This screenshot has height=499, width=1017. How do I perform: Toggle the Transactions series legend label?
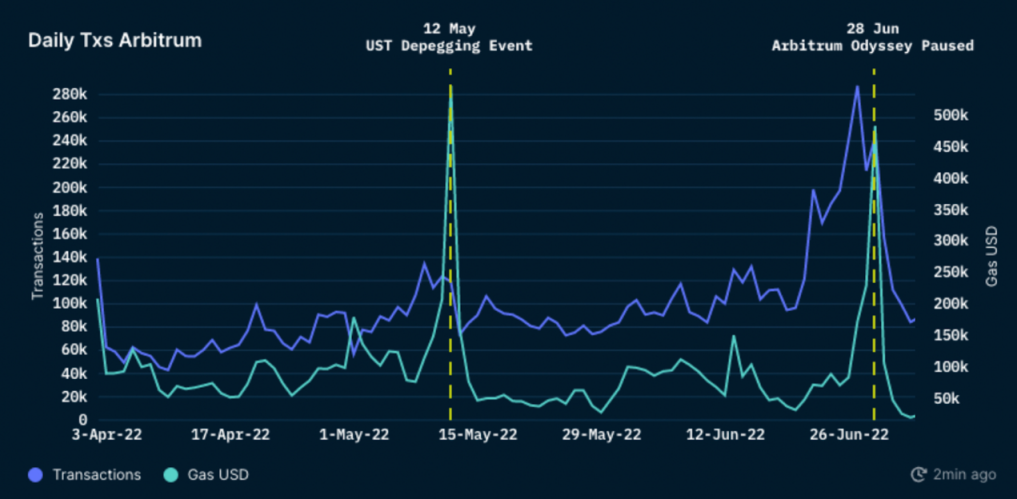(96, 475)
